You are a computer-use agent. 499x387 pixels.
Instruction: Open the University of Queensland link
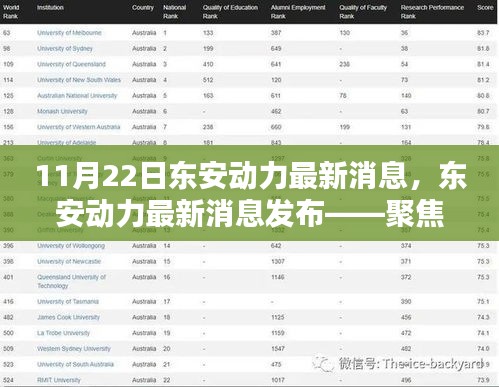71,64
